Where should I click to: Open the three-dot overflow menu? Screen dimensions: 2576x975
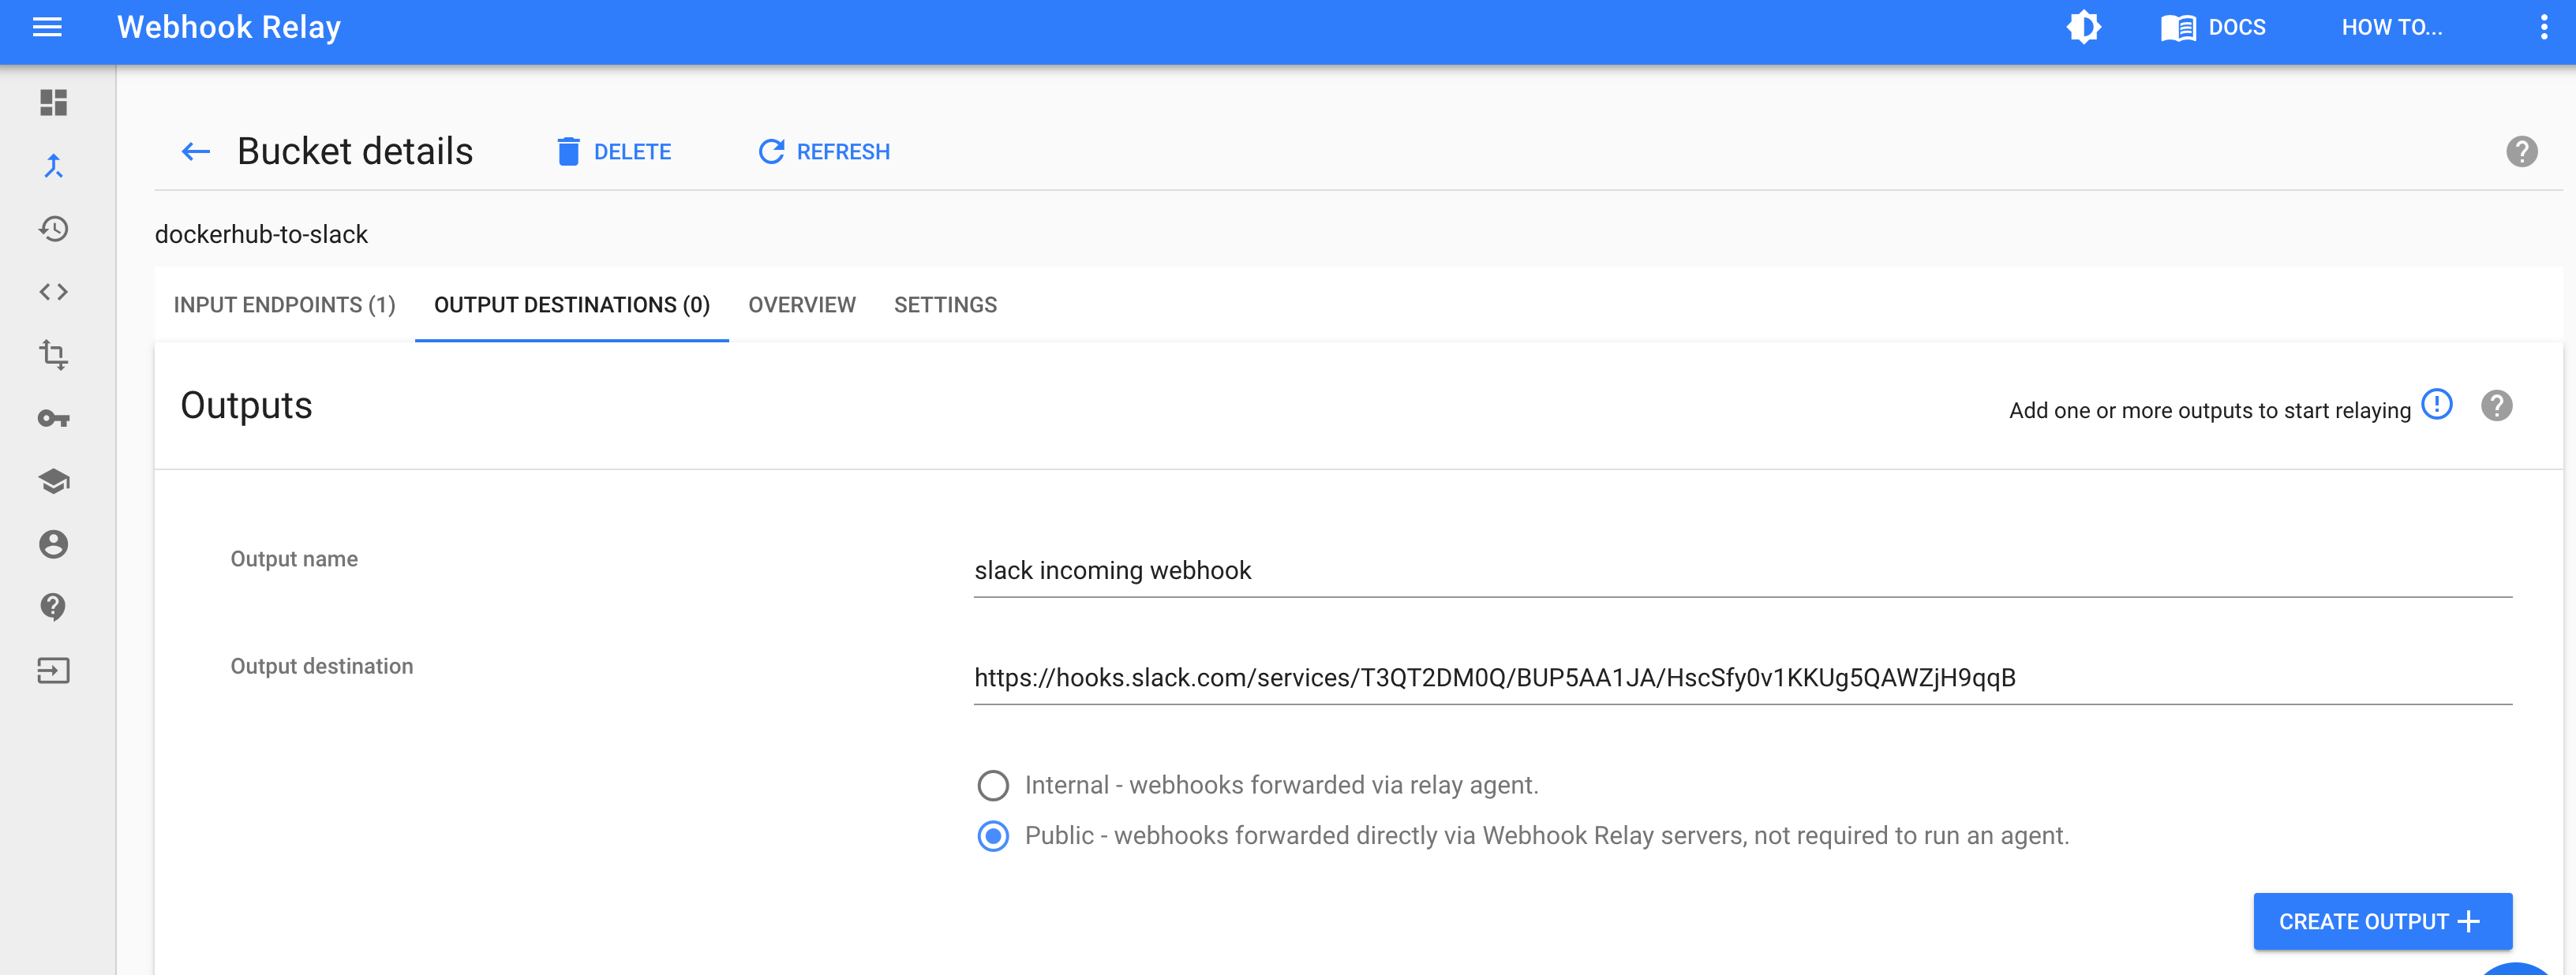point(2543,27)
